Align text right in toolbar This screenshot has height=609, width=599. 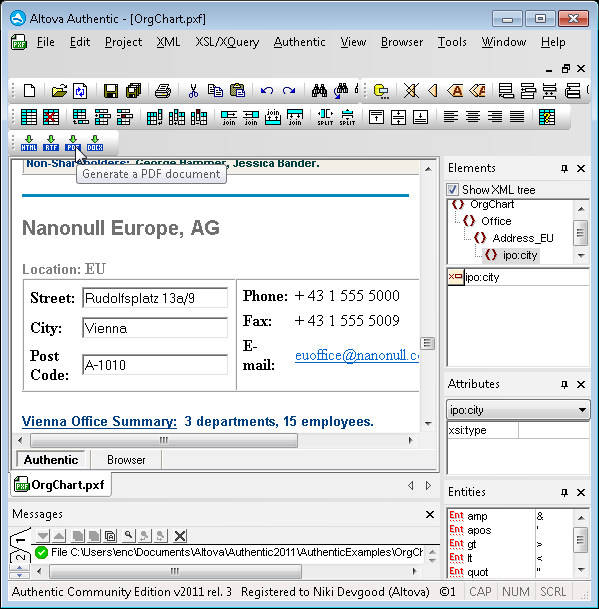[x=495, y=117]
